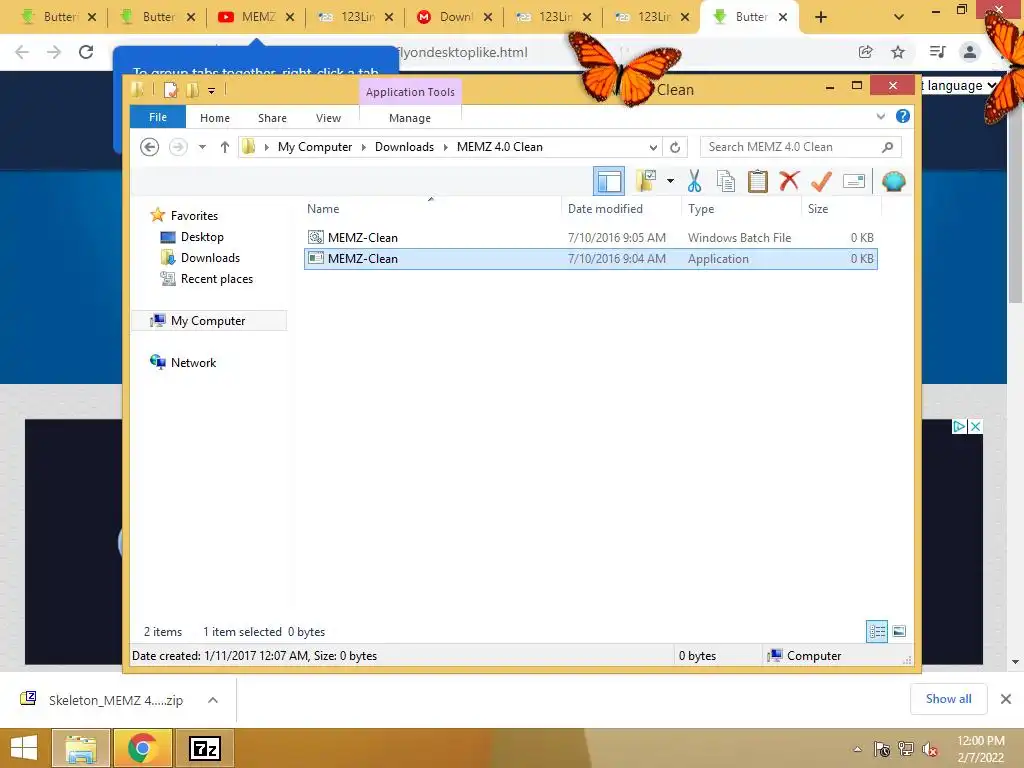Go forward in the Explorer window

(x=178, y=147)
